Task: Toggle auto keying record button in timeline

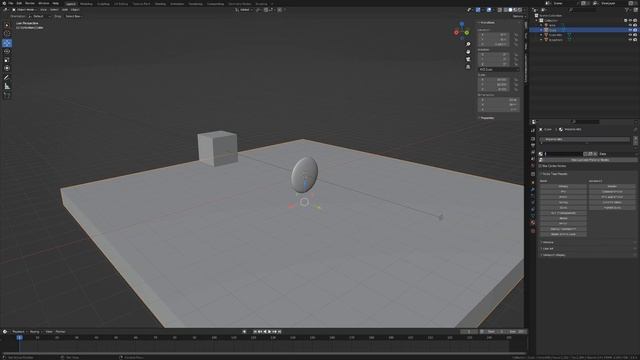Action: tap(244, 332)
